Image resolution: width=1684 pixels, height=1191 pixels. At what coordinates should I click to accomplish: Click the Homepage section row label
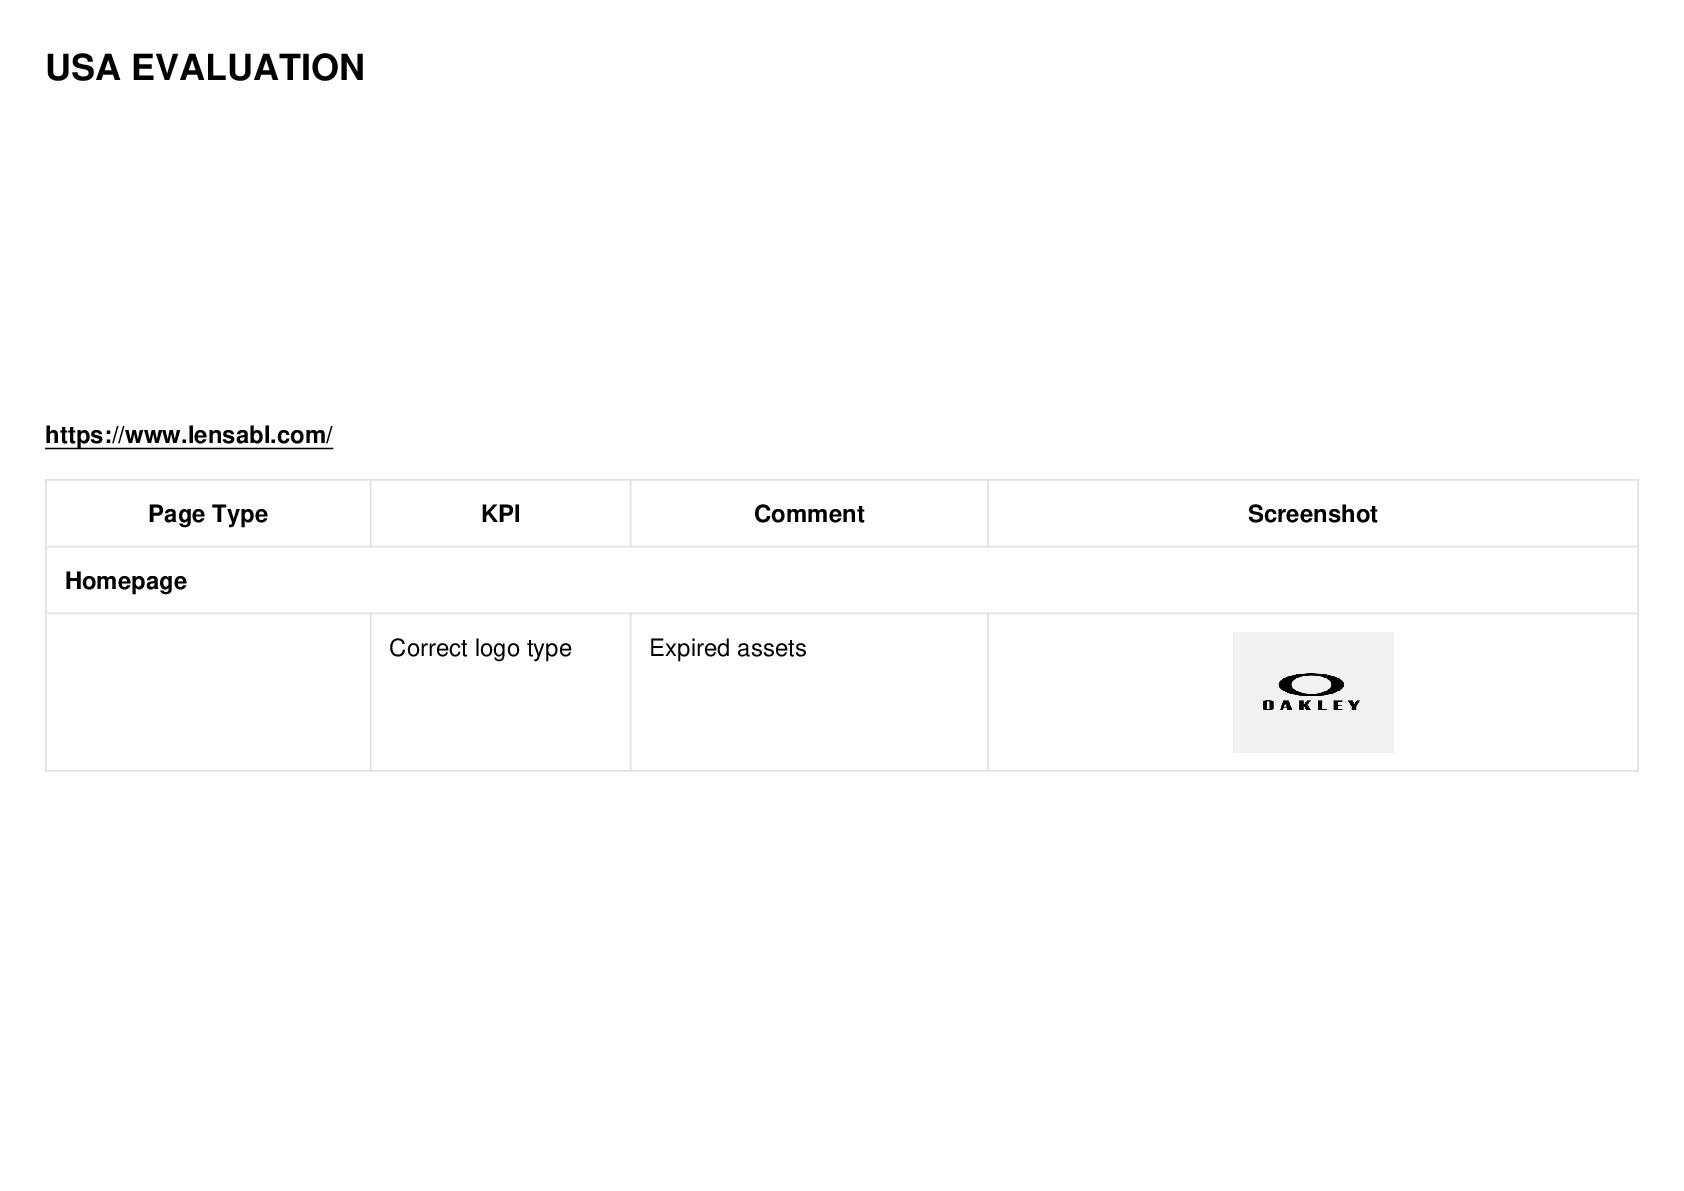[x=126, y=581]
